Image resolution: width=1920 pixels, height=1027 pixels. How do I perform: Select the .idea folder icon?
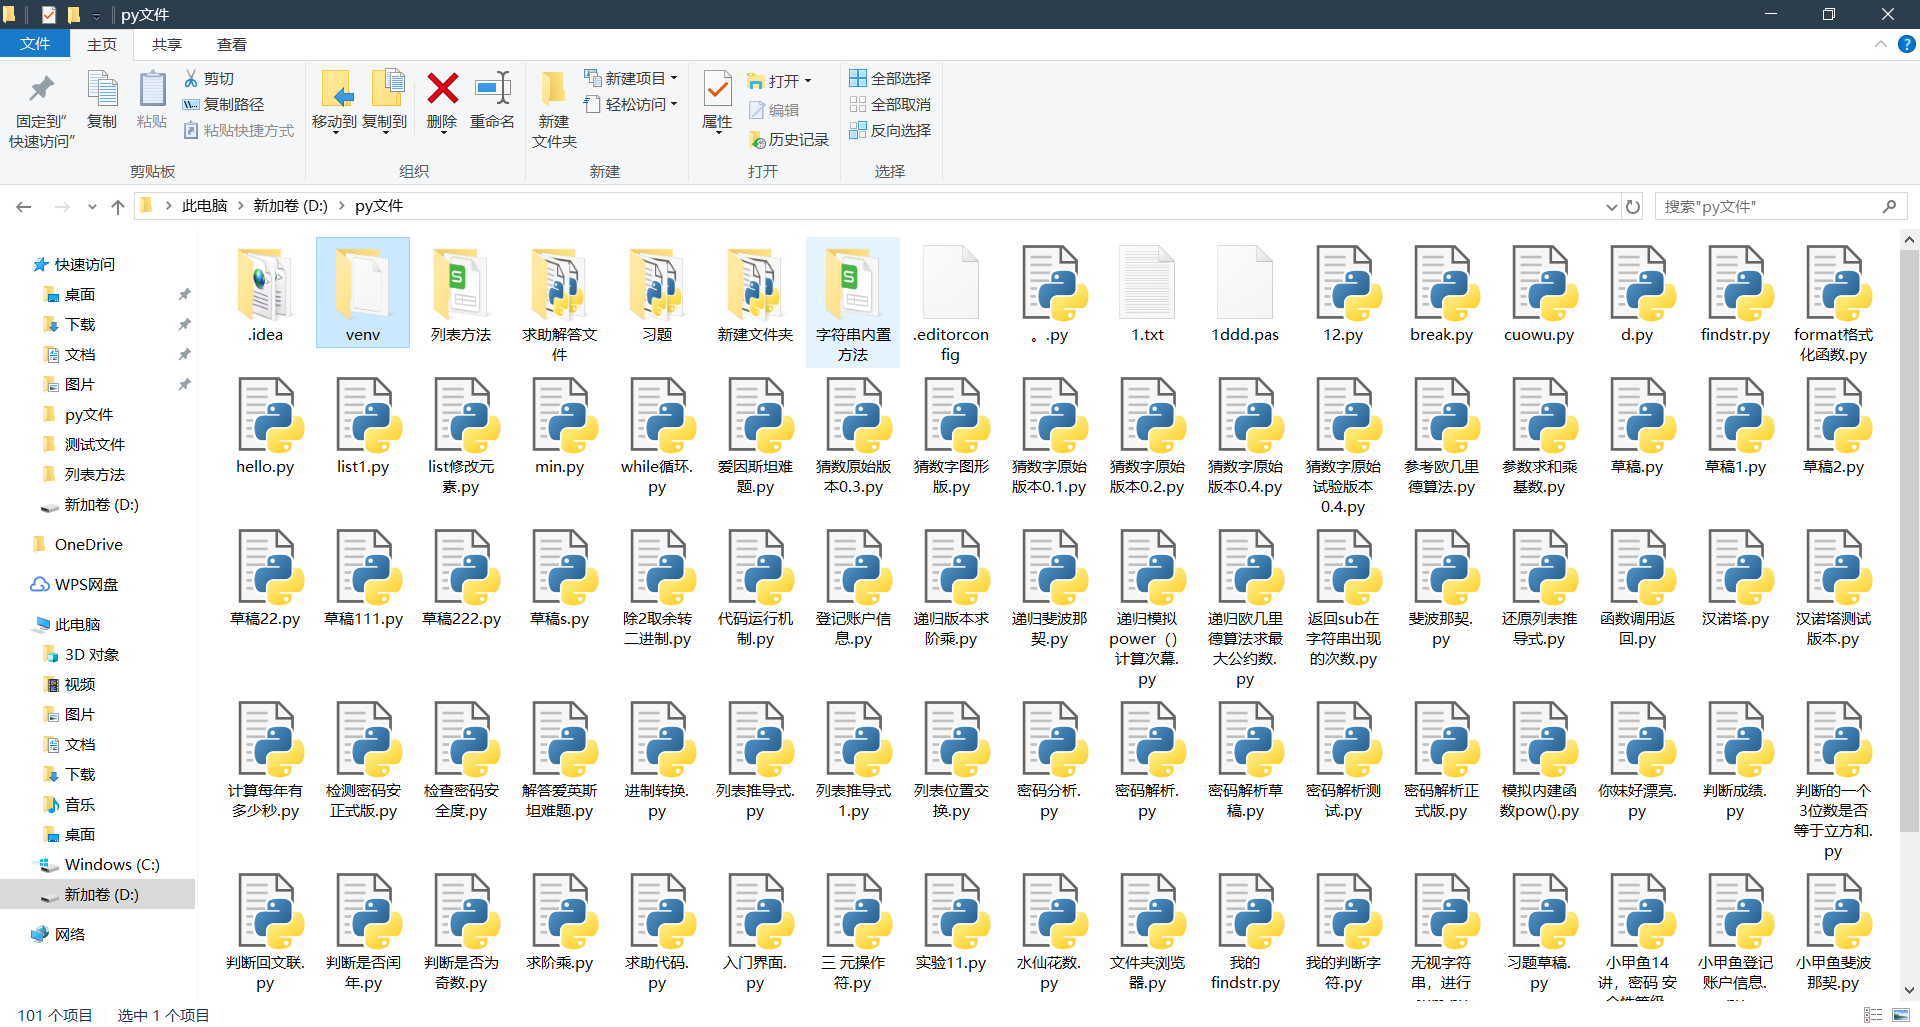point(265,284)
